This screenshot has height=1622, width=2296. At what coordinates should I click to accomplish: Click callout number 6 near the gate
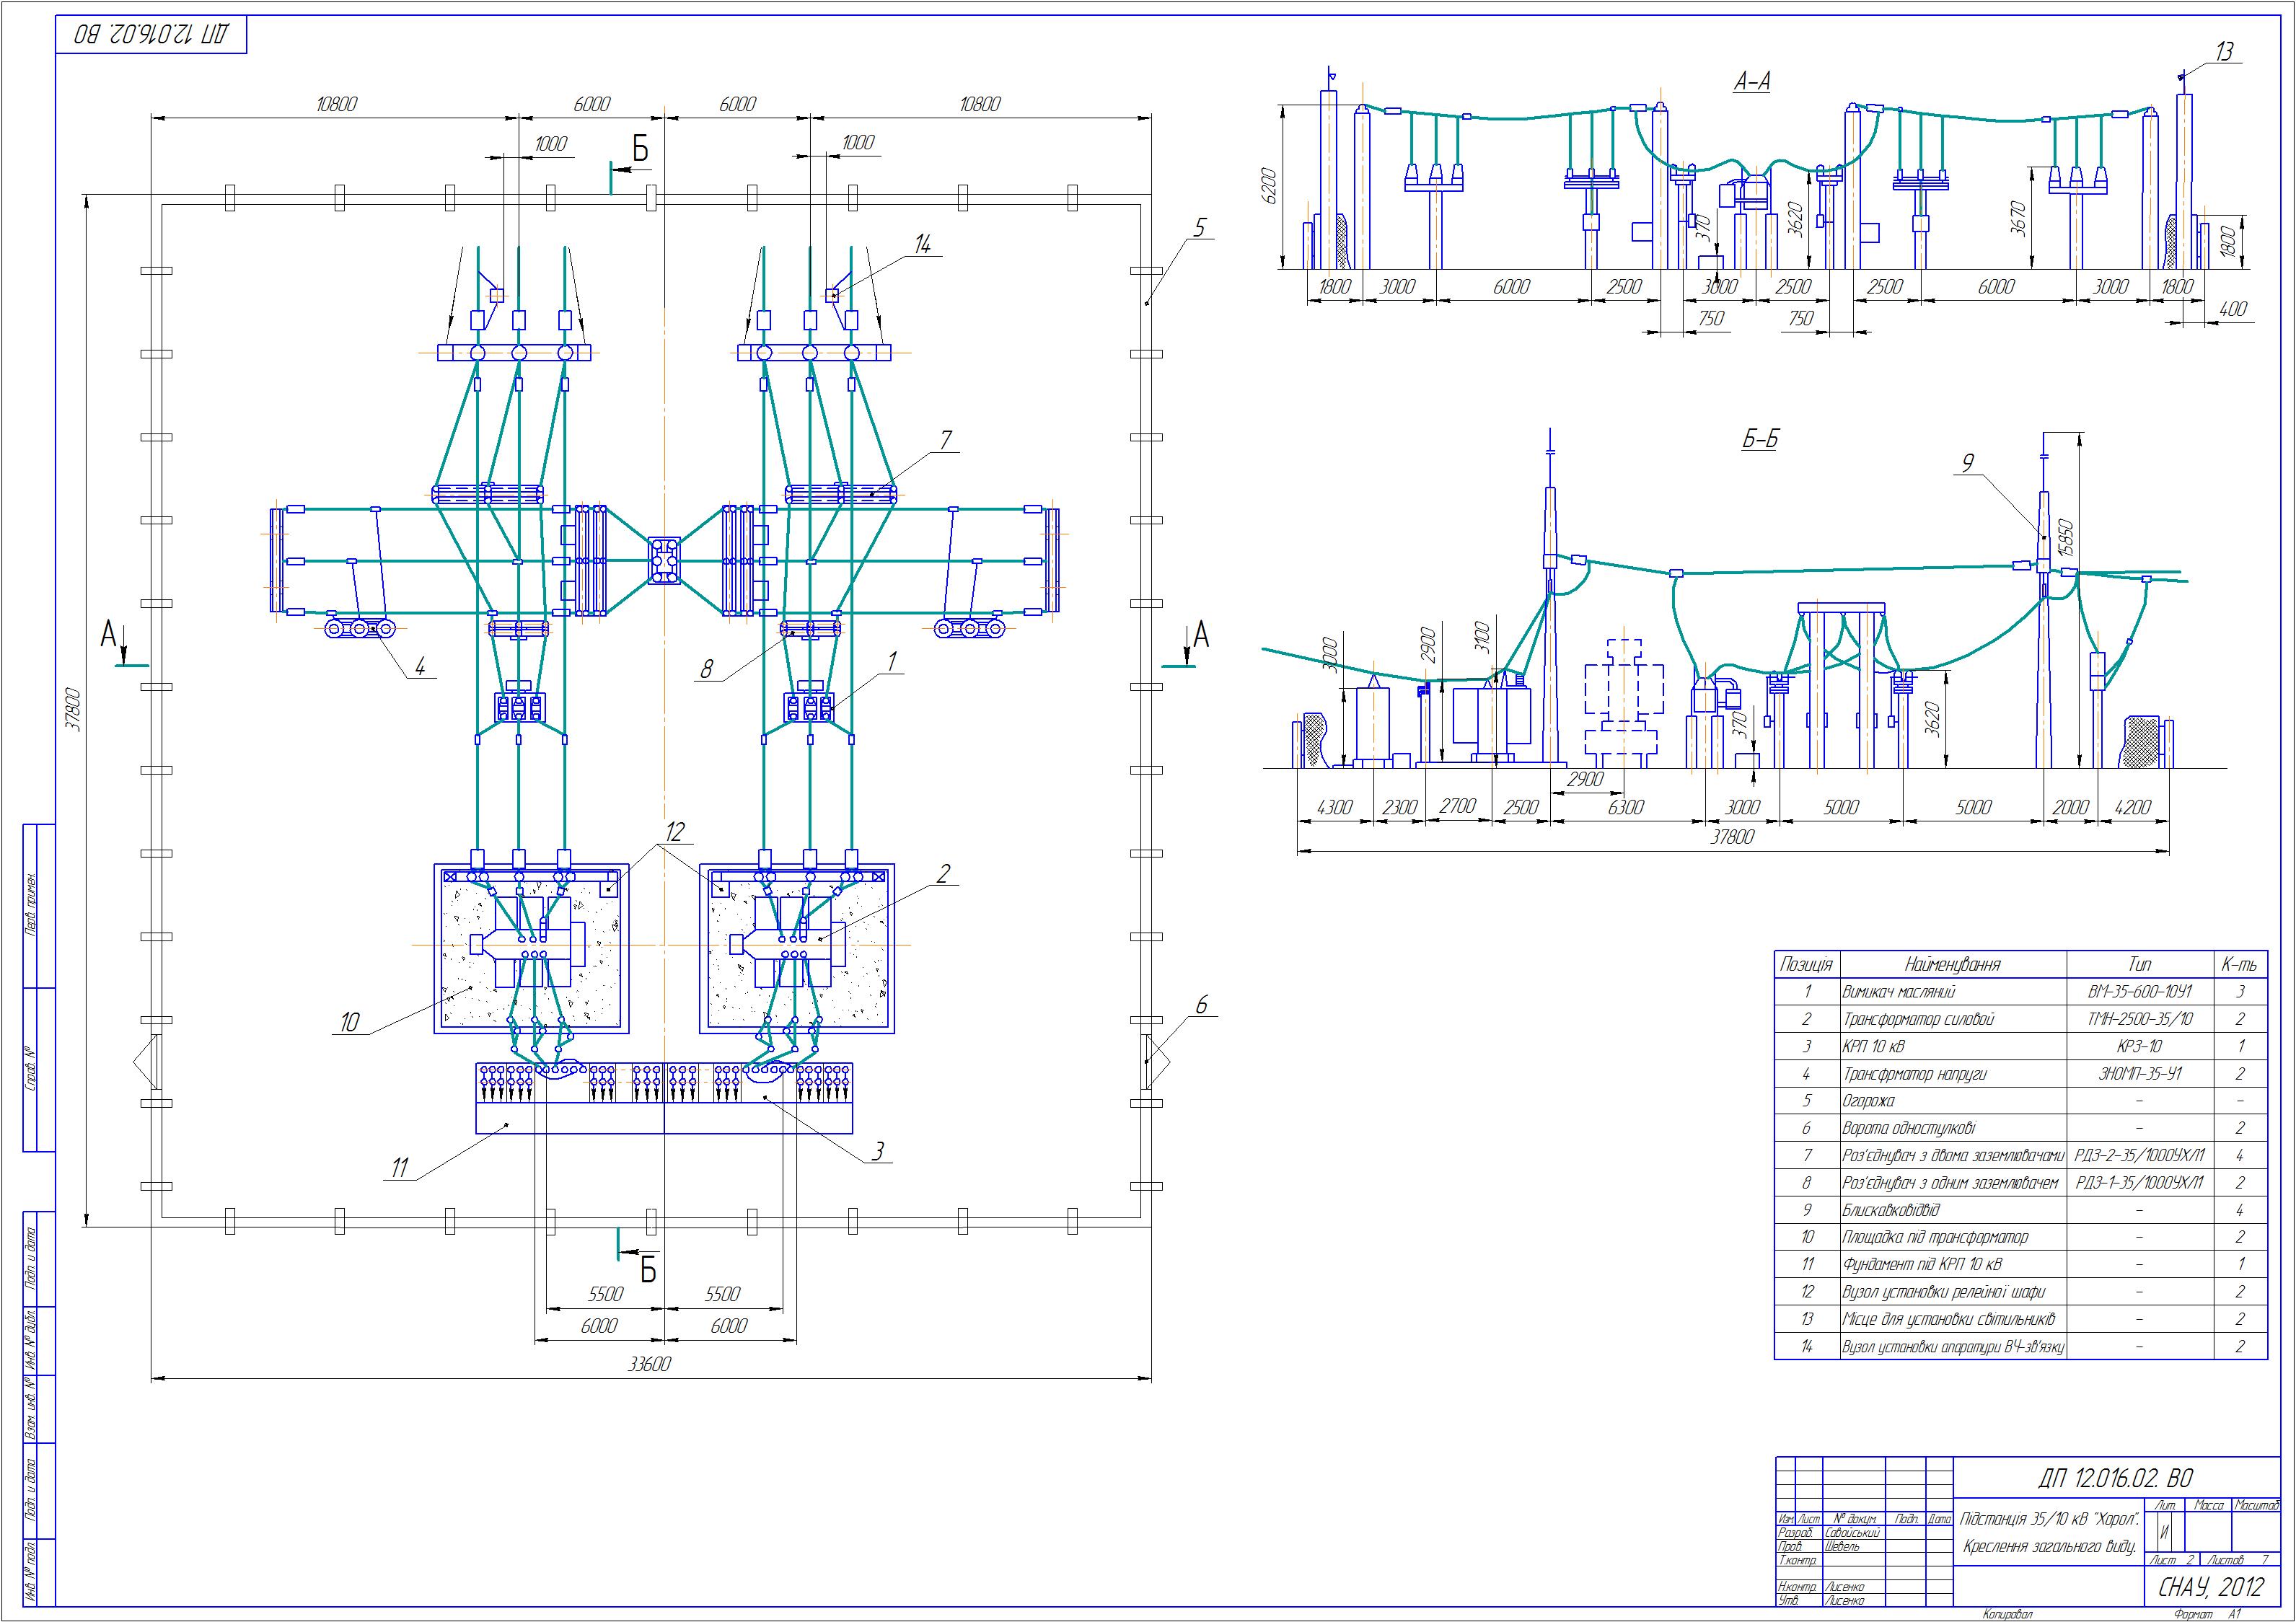(x=1201, y=1006)
